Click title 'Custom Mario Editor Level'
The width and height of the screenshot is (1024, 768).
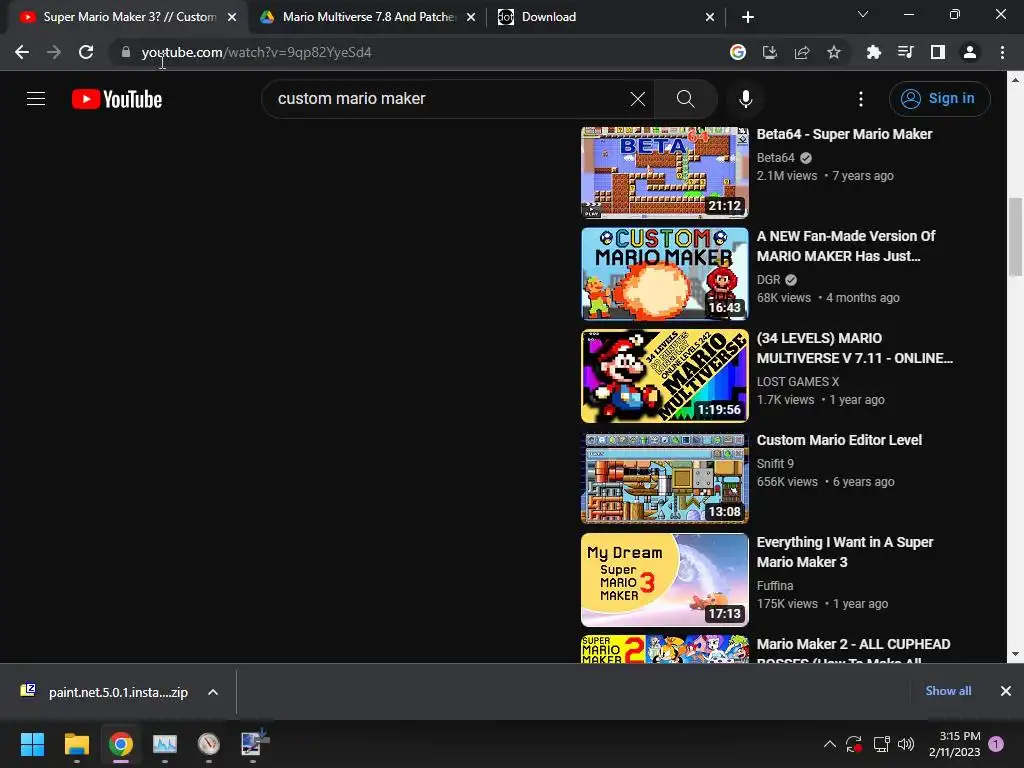[839, 440]
